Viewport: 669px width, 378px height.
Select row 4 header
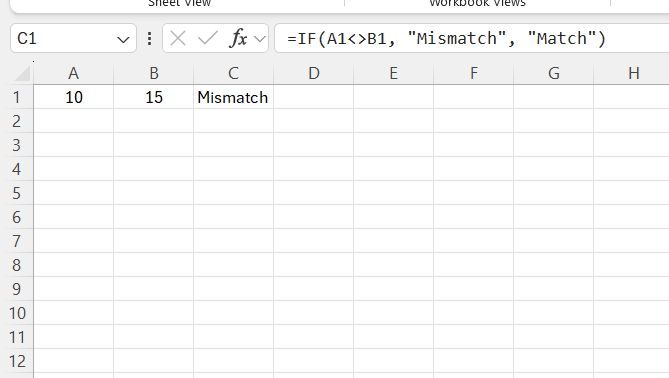coord(17,169)
